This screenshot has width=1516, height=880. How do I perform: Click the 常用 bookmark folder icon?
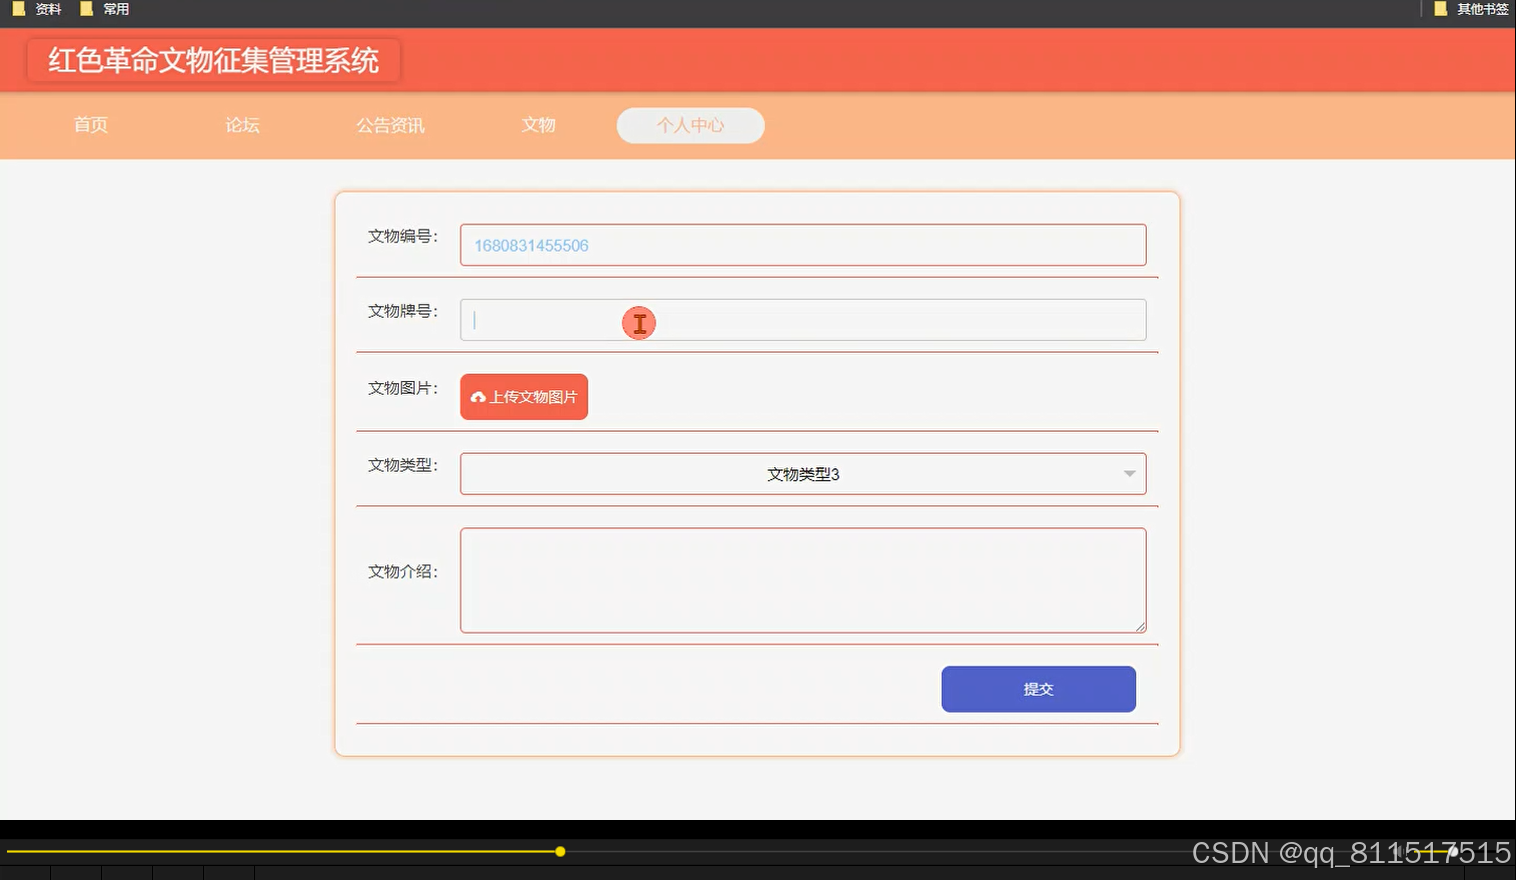coord(85,8)
